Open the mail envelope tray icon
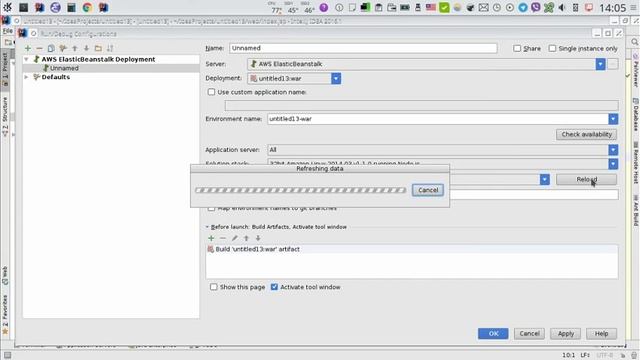Image resolution: width=640 pixels, height=360 pixels. pos(483,7)
